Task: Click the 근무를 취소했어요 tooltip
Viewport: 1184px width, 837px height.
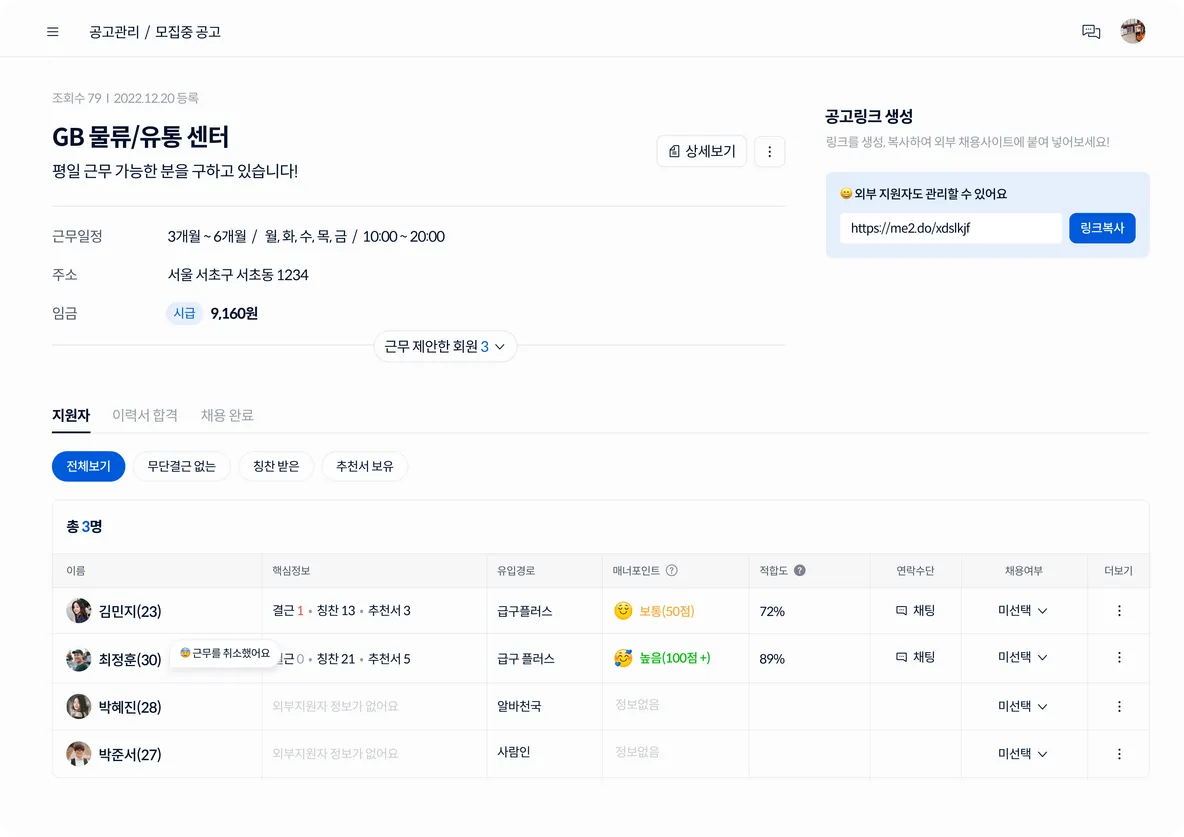Action: 225,653
